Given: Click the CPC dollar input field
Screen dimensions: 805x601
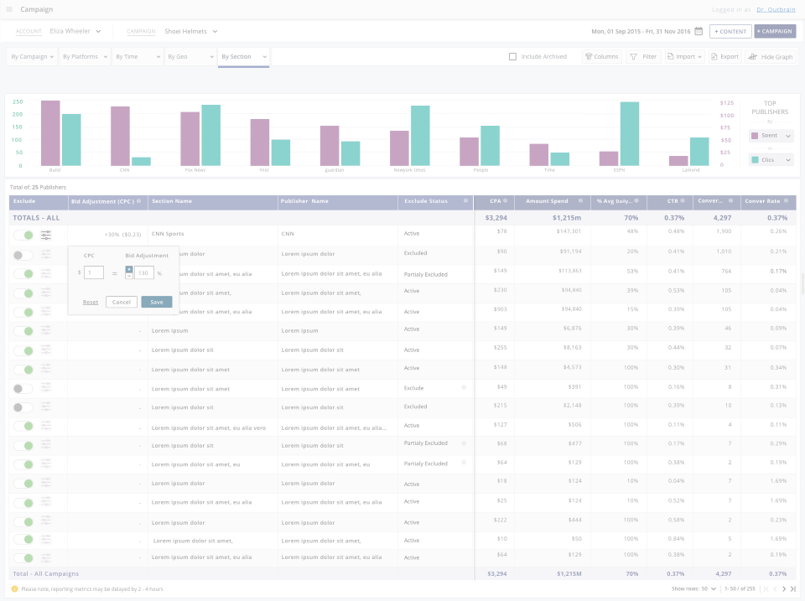Looking at the screenshot, I should [x=93, y=273].
